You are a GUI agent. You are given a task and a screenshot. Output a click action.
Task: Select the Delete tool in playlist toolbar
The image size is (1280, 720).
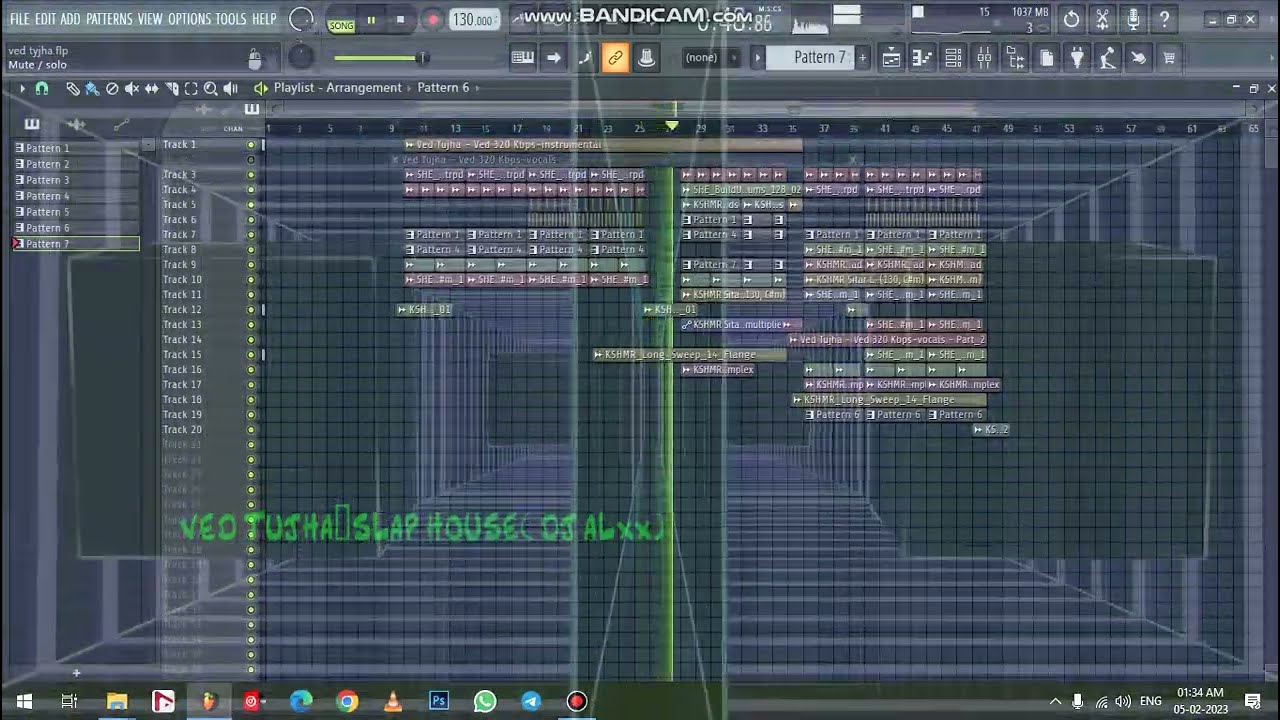(x=112, y=88)
